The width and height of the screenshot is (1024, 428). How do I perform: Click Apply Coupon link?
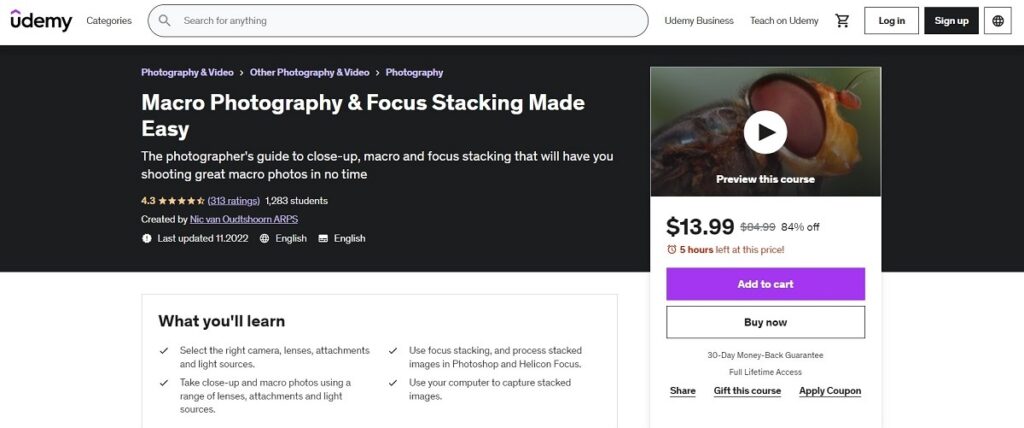830,391
